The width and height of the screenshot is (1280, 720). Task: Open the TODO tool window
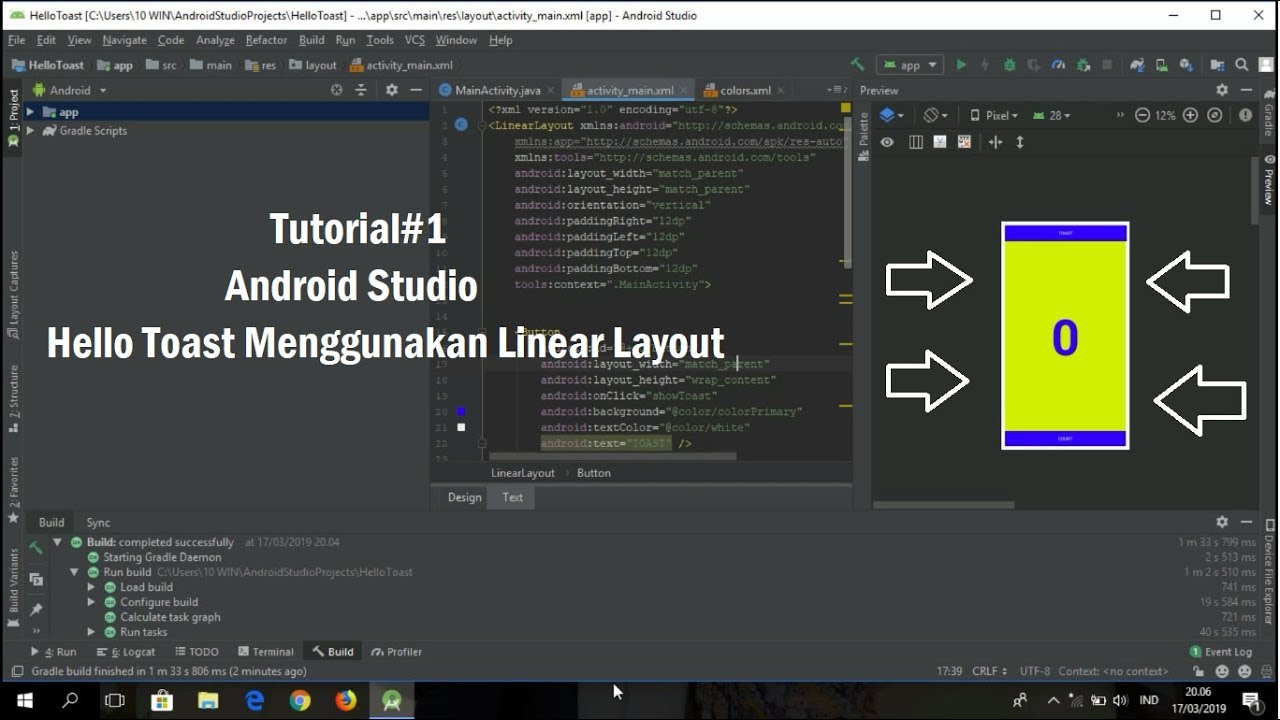click(x=197, y=652)
